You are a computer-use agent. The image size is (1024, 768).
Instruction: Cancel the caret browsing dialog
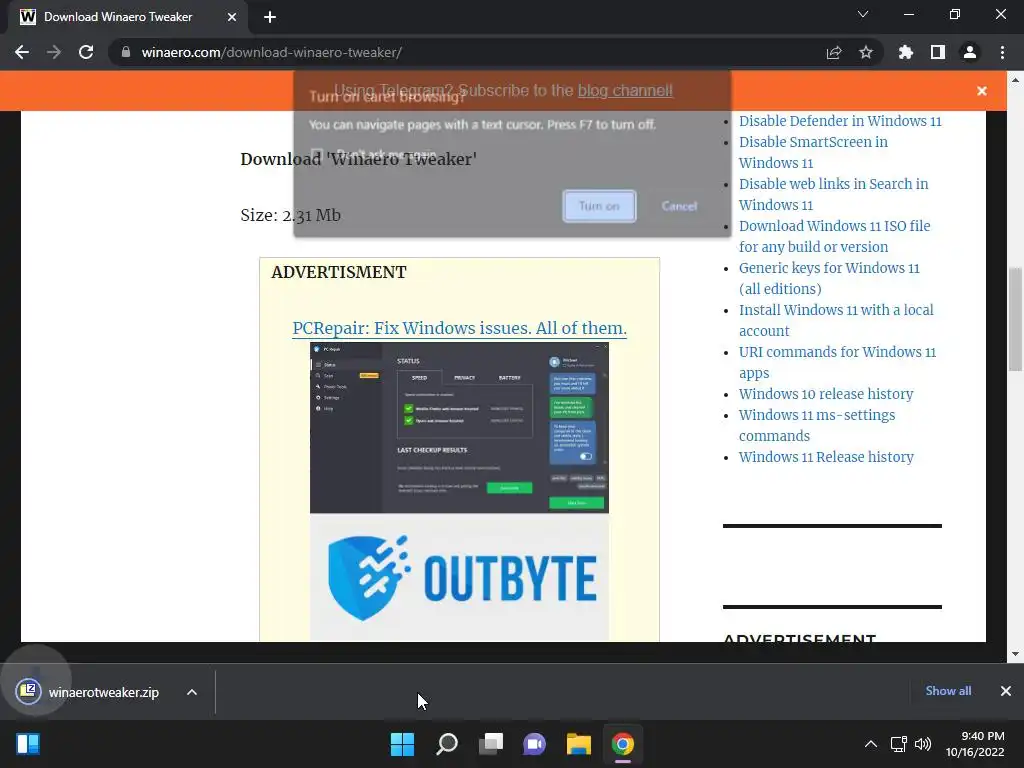click(679, 206)
